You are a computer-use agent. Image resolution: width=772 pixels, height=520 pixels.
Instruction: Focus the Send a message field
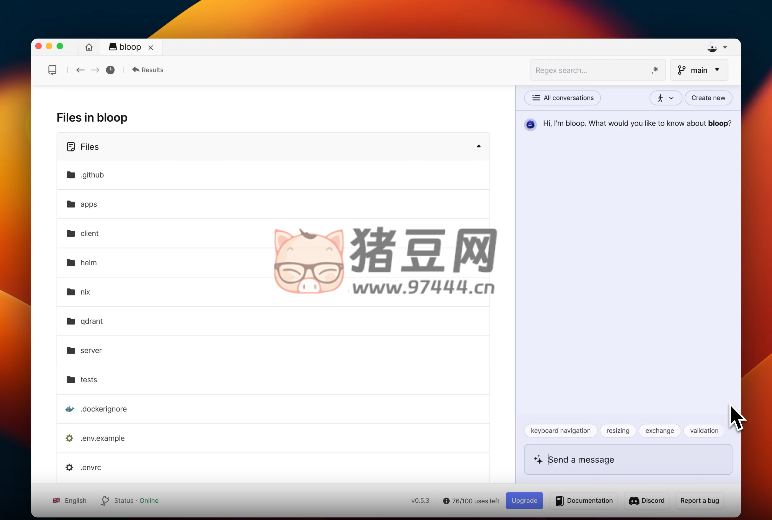(628, 460)
